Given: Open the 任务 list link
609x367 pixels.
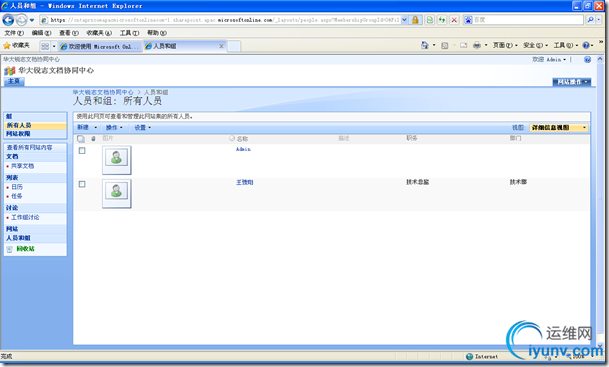Looking at the screenshot, I should (17, 196).
